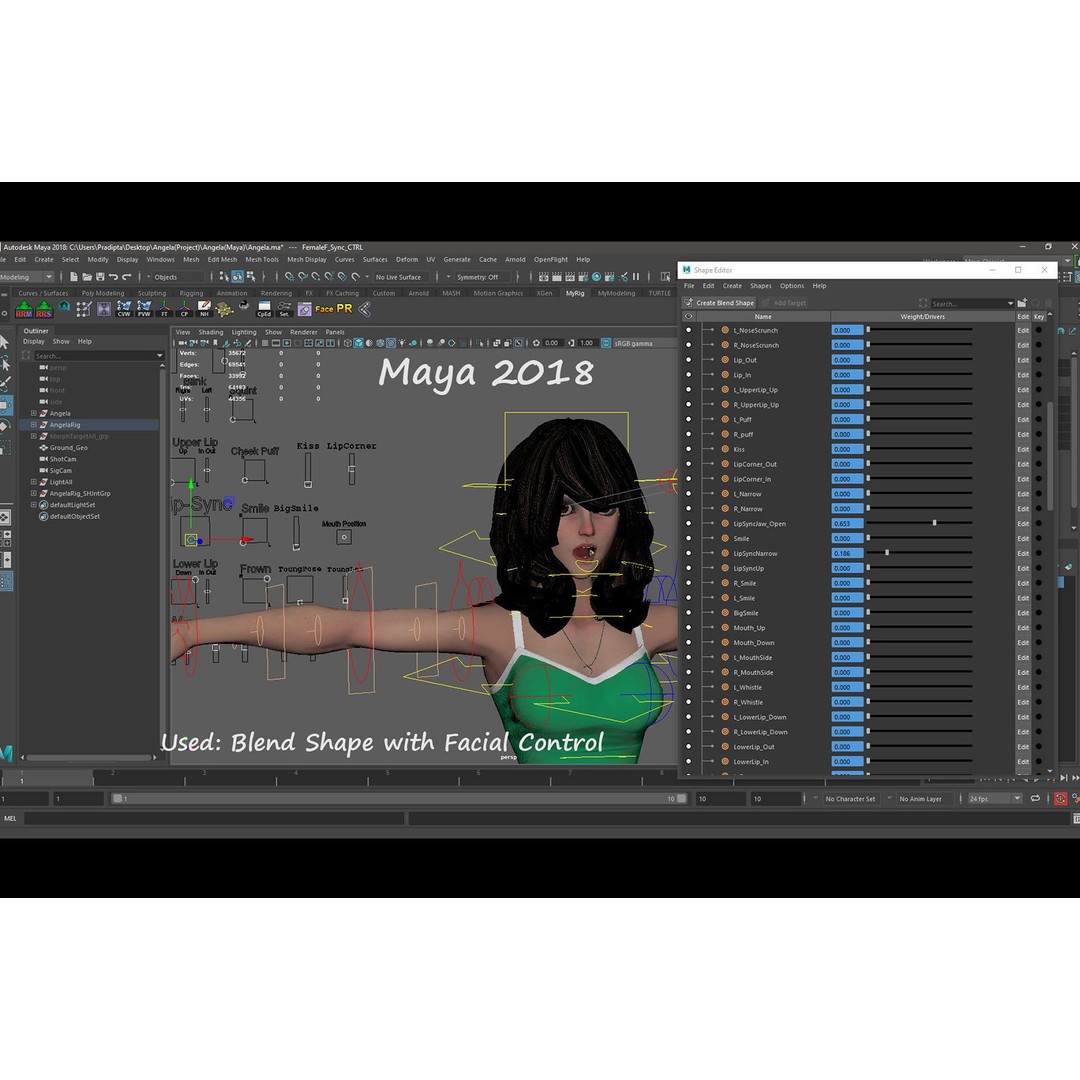Expand the AngelaRig node in Outliner
Image resolution: width=1080 pixels, height=1080 pixels.
coord(33,425)
